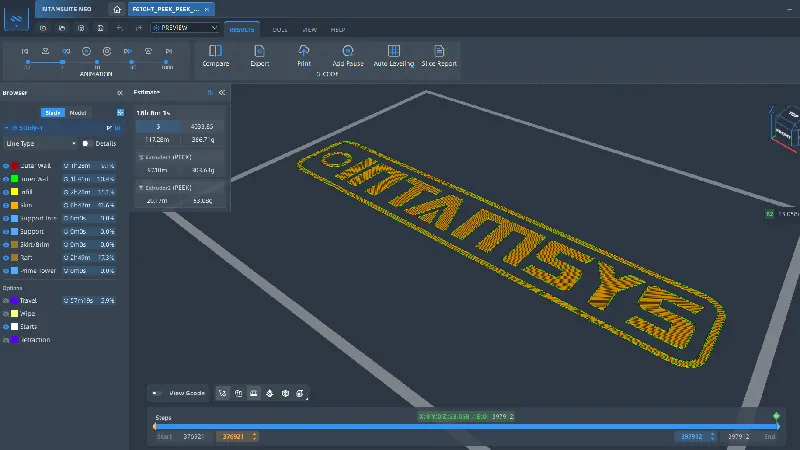Click the second viewport display icon
Image resolution: width=800 pixels, height=450 pixels.
pyautogui.click(x=238, y=393)
